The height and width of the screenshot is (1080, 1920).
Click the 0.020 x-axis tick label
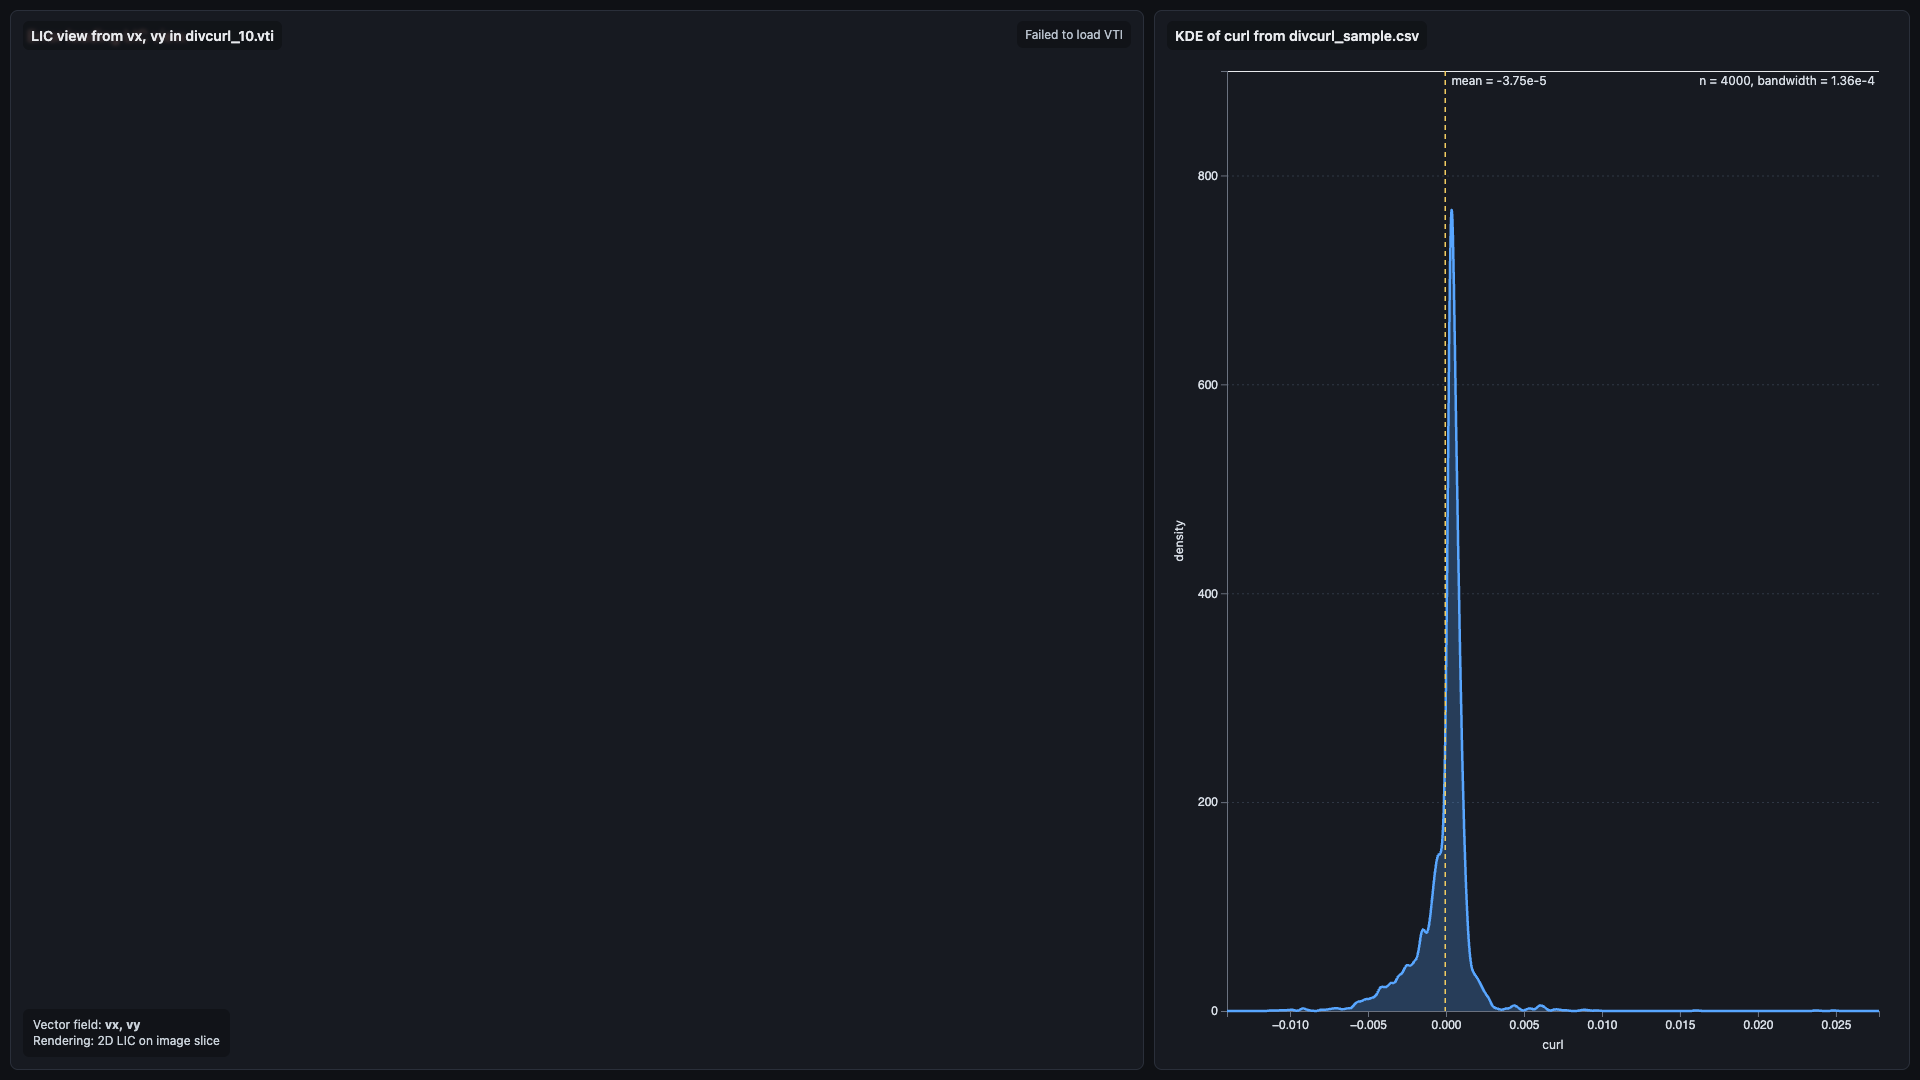1758,1025
